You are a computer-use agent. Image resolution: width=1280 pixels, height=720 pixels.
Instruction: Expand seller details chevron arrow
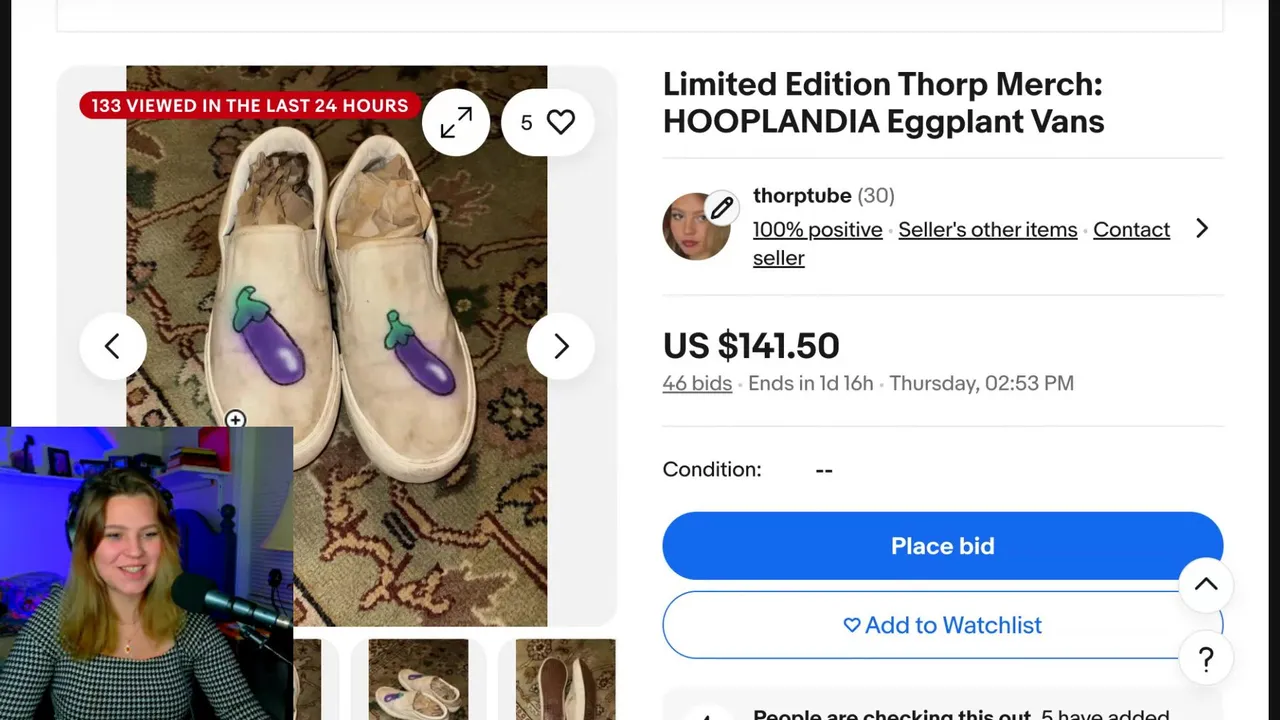coord(1202,229)
